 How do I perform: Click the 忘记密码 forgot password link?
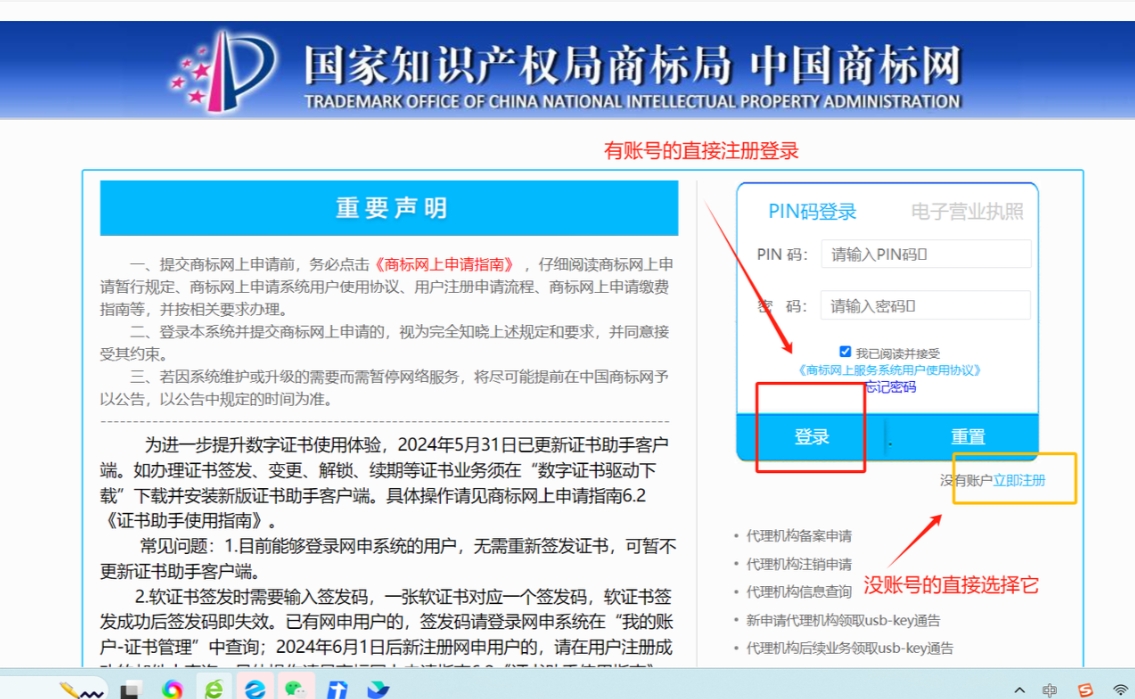coord(891,387)
